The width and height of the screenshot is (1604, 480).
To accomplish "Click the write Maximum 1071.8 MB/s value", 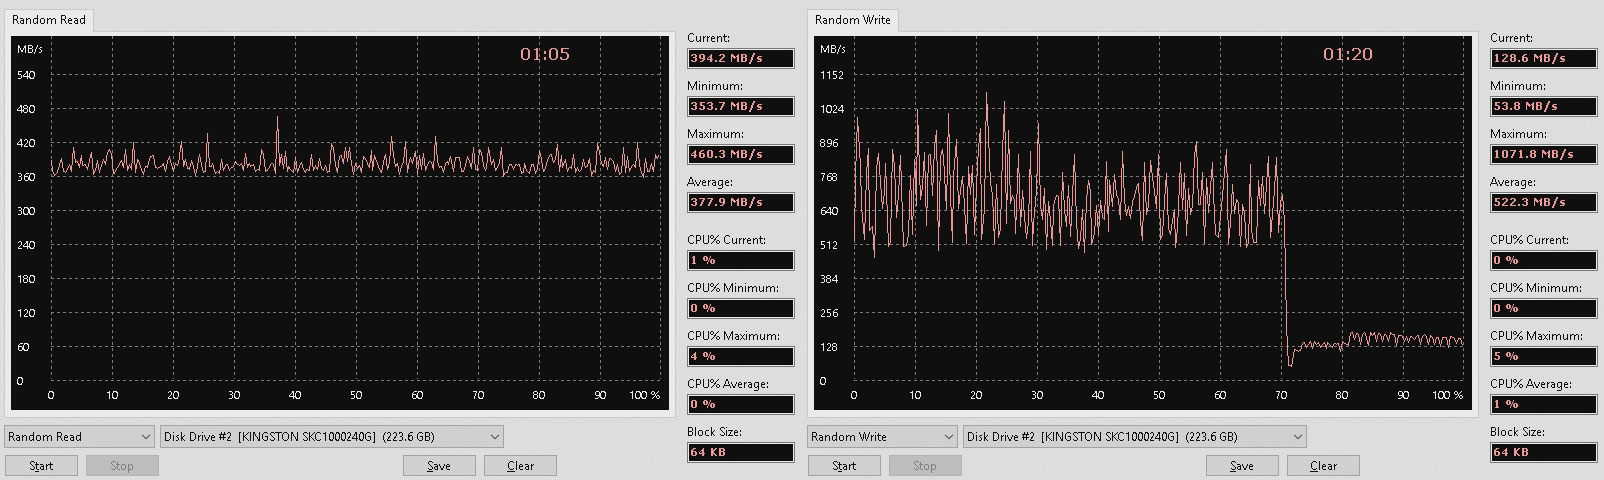I will click(1544, 154).
